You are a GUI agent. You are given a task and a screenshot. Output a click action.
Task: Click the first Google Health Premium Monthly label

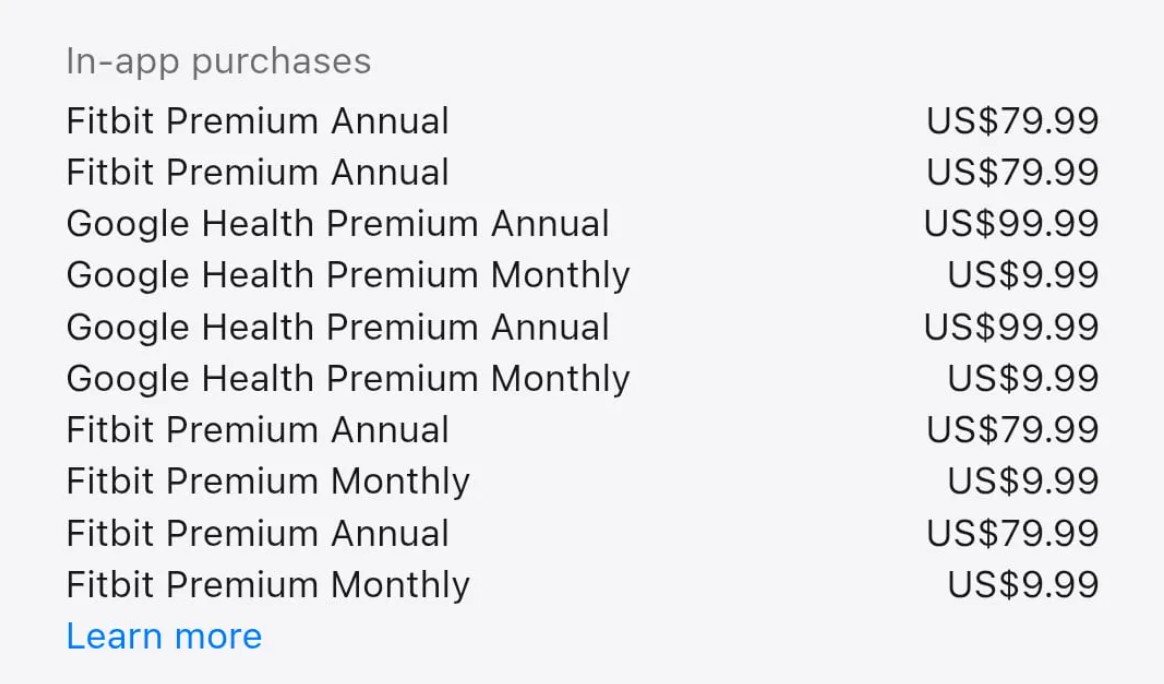347,275
